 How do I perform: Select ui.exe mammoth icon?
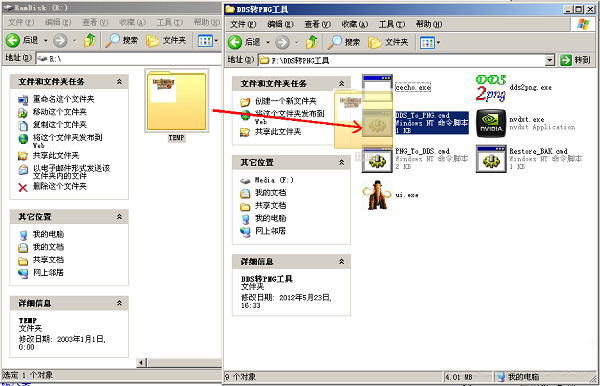(x=377, y=195)
